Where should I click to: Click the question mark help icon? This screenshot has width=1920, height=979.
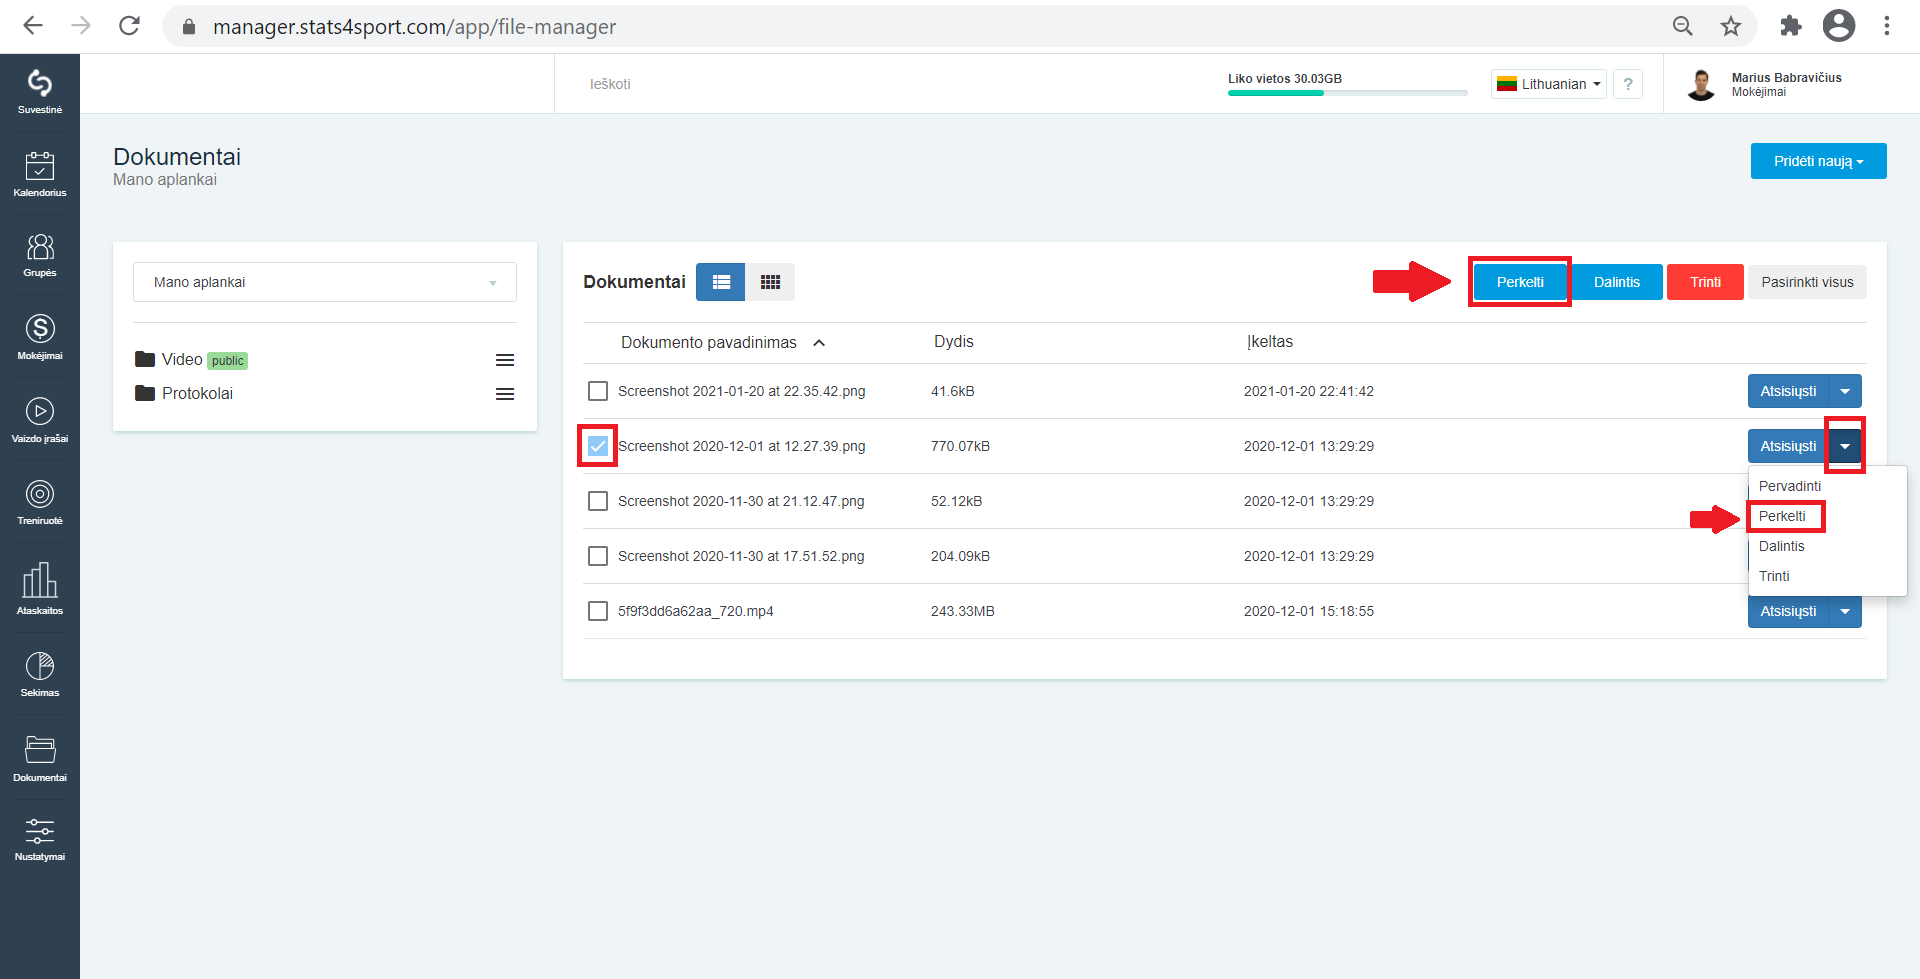pos(1628,84)
